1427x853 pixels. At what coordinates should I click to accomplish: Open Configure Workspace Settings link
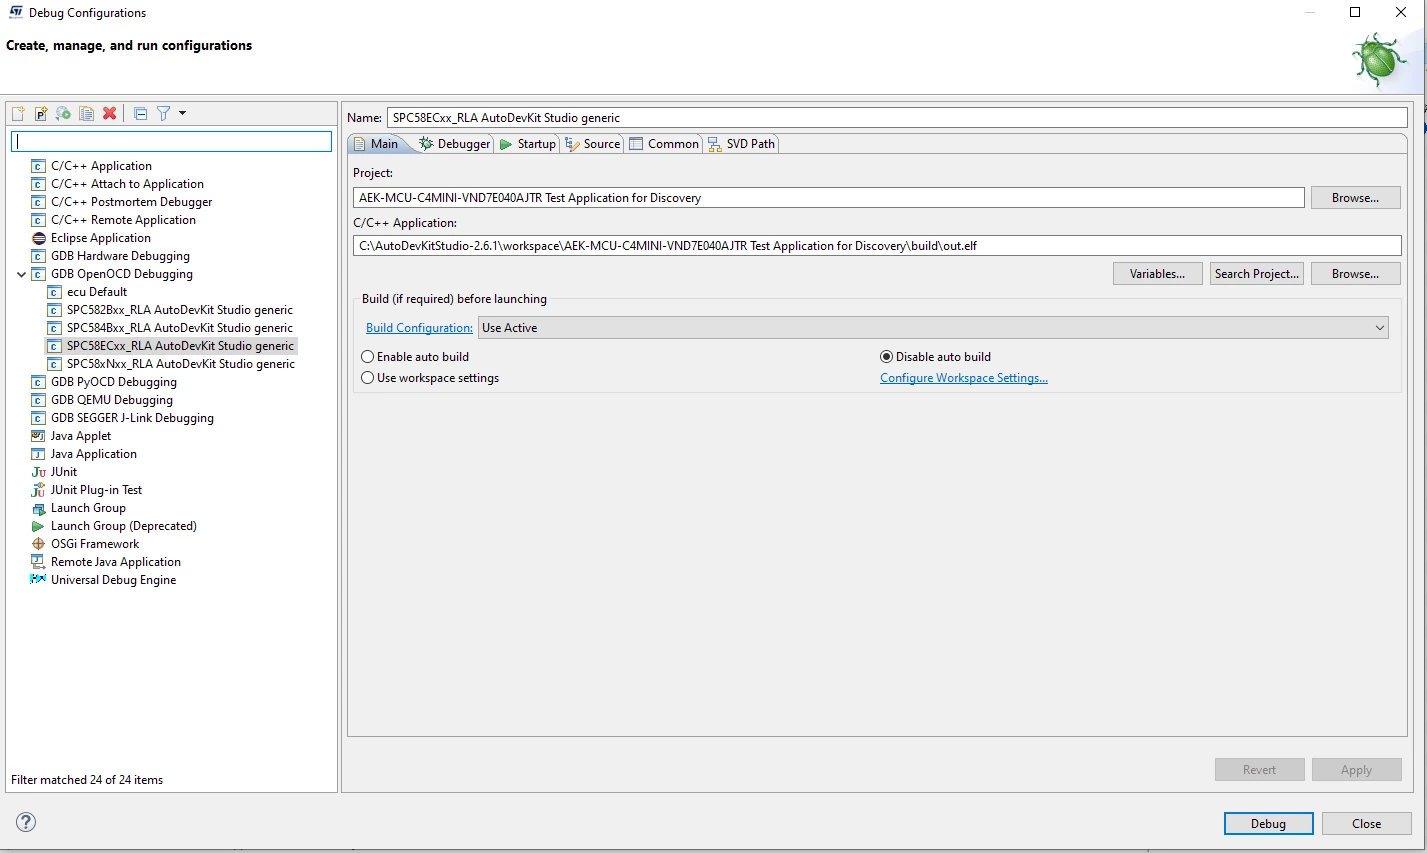964,378
